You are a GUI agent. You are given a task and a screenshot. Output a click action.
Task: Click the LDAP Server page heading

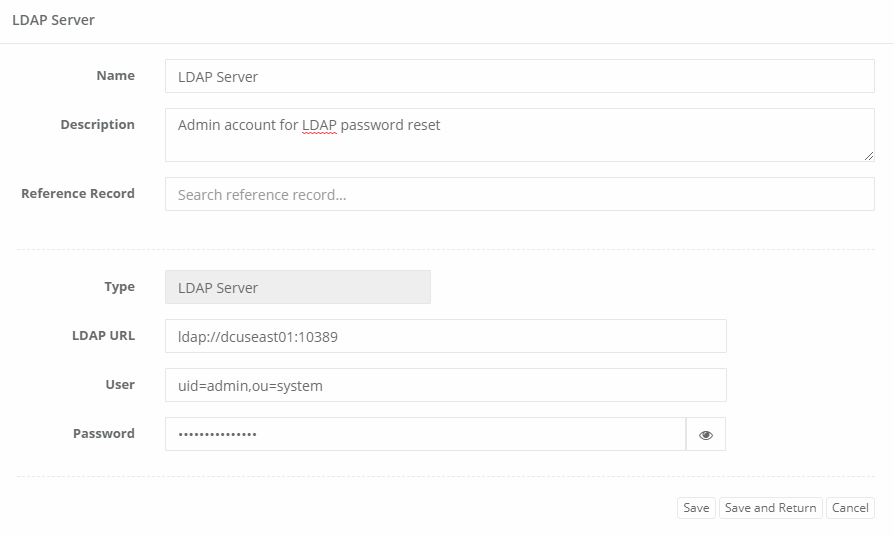tap(53, 20)
